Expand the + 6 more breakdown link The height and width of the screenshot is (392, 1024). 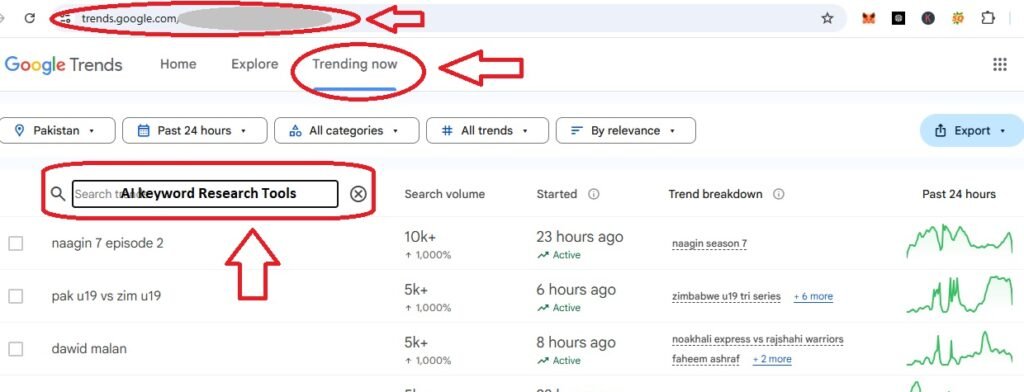813,296
